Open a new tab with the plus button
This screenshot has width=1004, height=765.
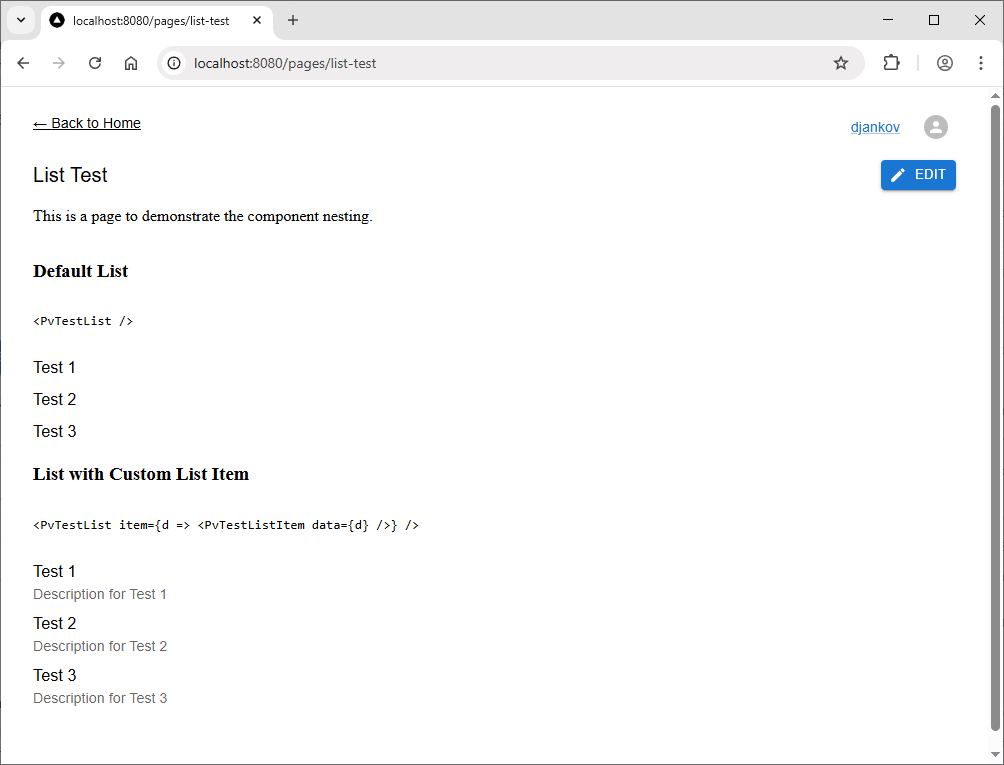293,20
